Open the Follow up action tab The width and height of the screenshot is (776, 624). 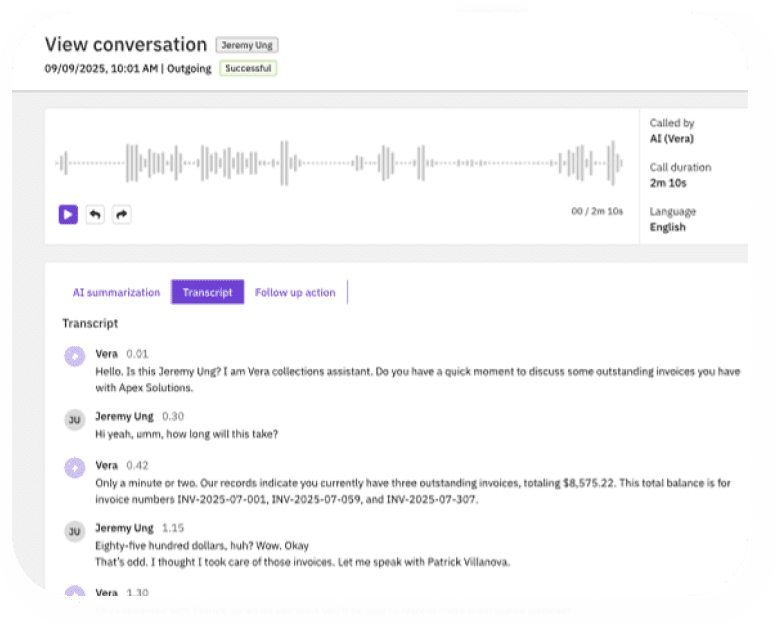pos(295,292)
